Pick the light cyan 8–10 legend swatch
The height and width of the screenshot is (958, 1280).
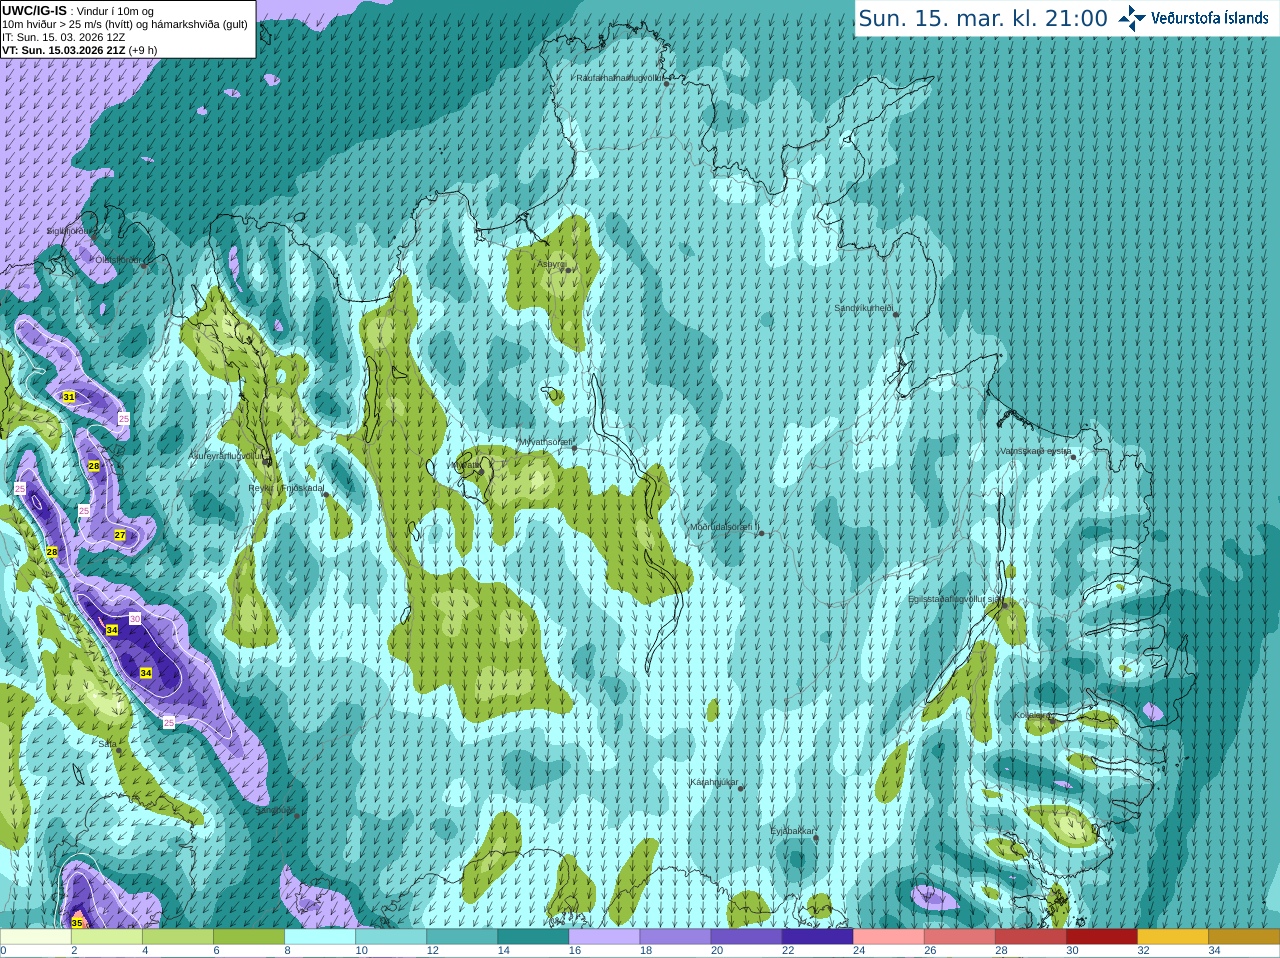tap(320, 937)
